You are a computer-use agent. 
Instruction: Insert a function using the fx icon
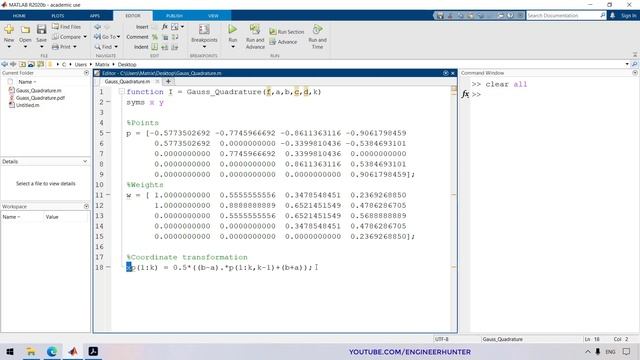pos(164,27)
